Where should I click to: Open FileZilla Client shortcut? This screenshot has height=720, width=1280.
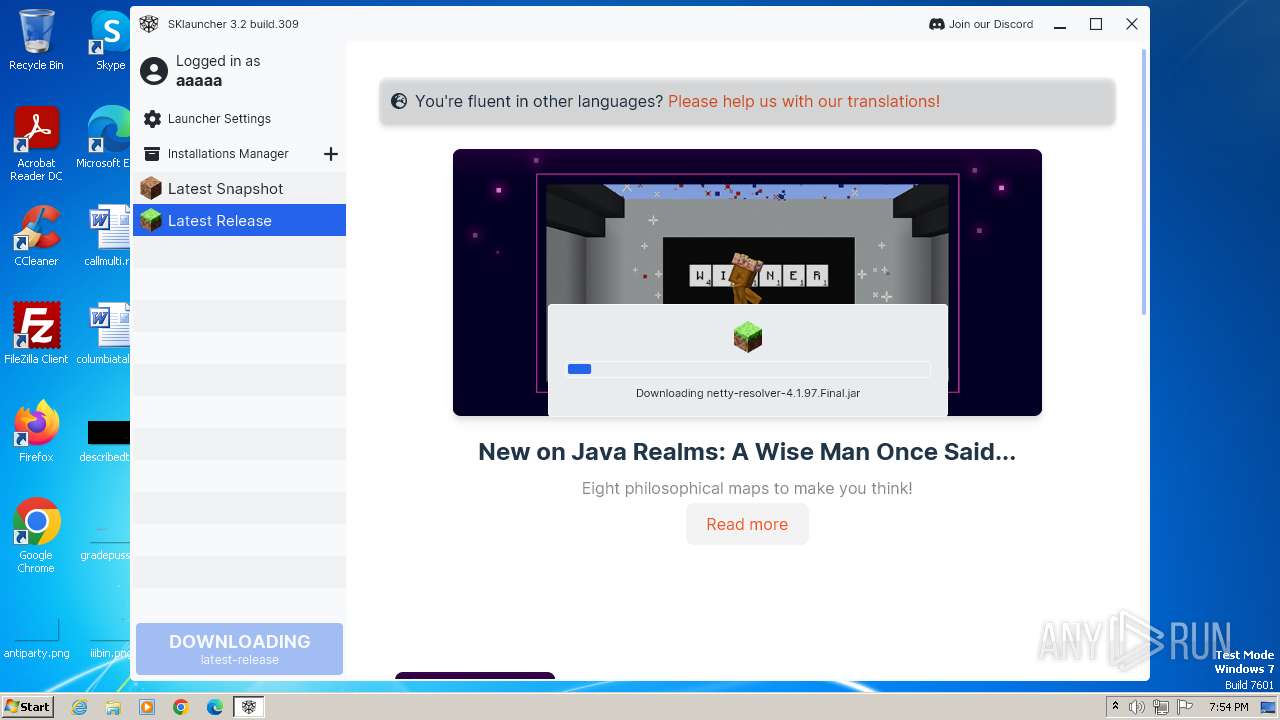pos(36,333)
